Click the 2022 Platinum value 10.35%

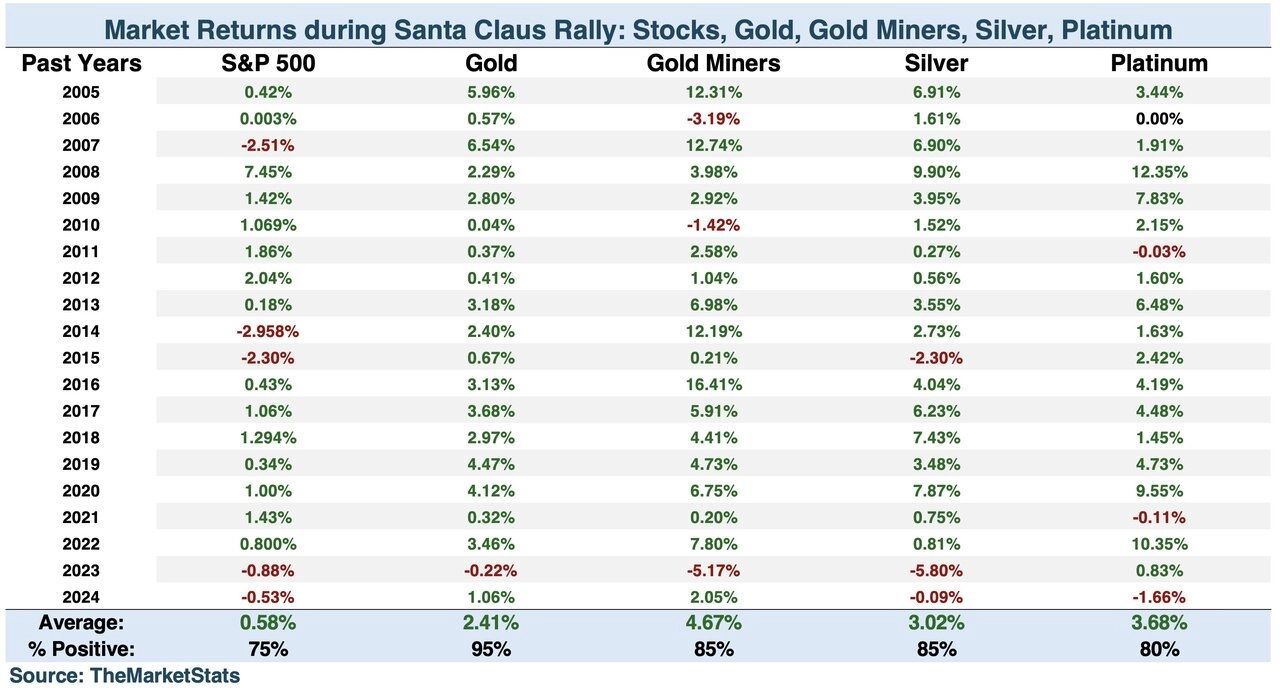[1159, 544]
